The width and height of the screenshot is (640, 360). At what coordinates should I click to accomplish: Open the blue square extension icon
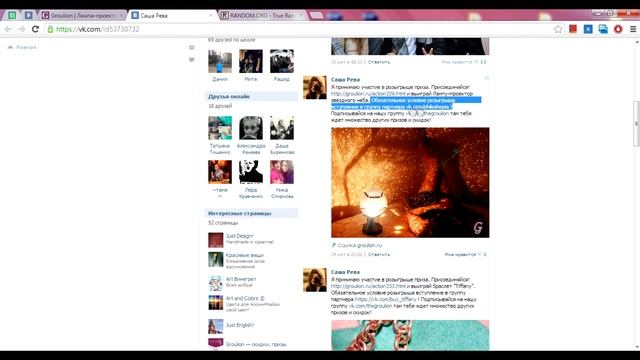coord(588,29)
